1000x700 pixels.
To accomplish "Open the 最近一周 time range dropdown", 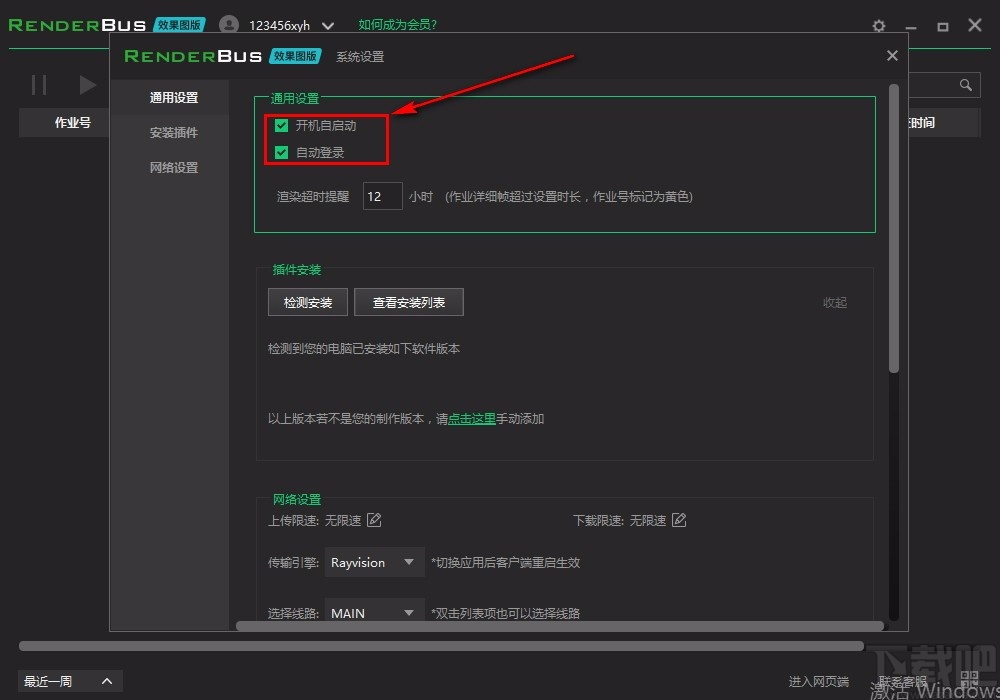I will point(70,682).
